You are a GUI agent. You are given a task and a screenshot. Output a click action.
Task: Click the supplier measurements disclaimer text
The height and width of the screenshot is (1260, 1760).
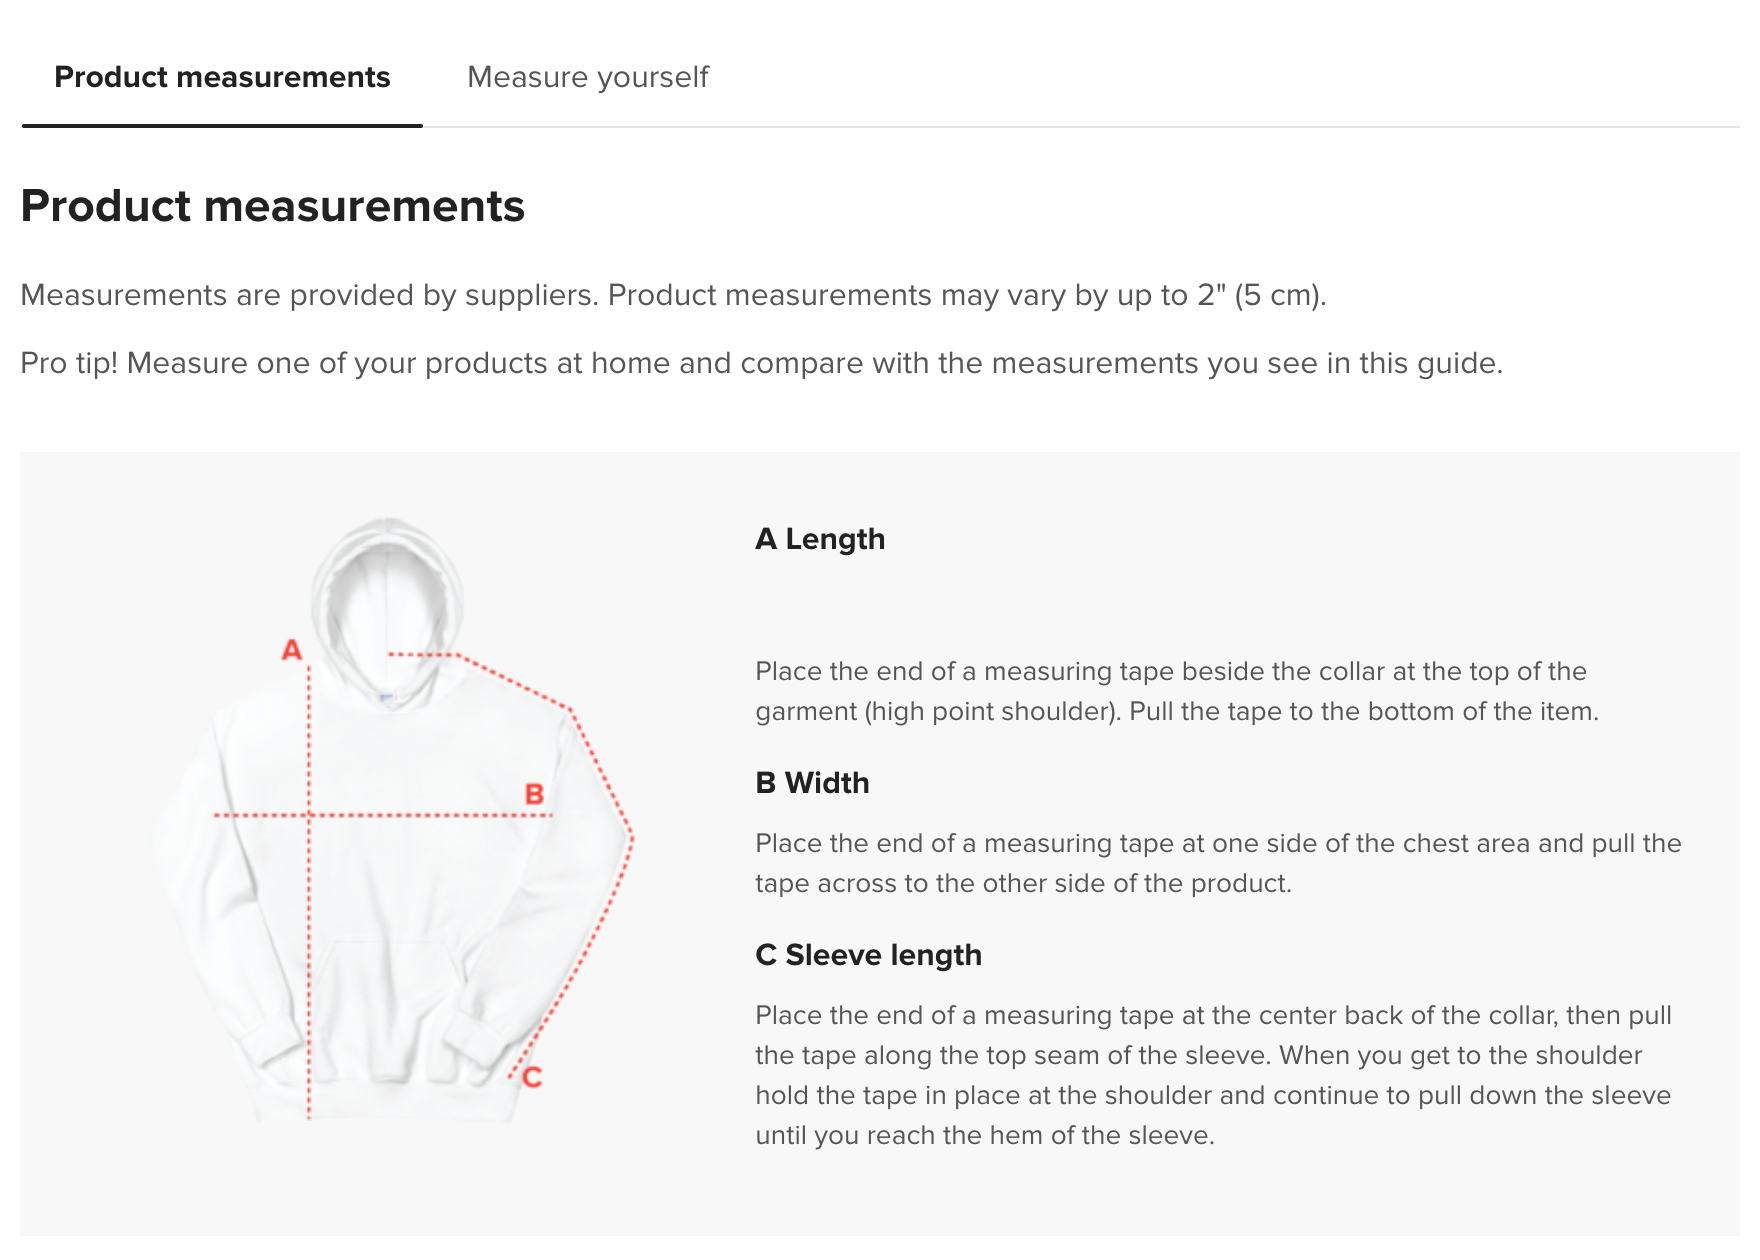[673, 295]
